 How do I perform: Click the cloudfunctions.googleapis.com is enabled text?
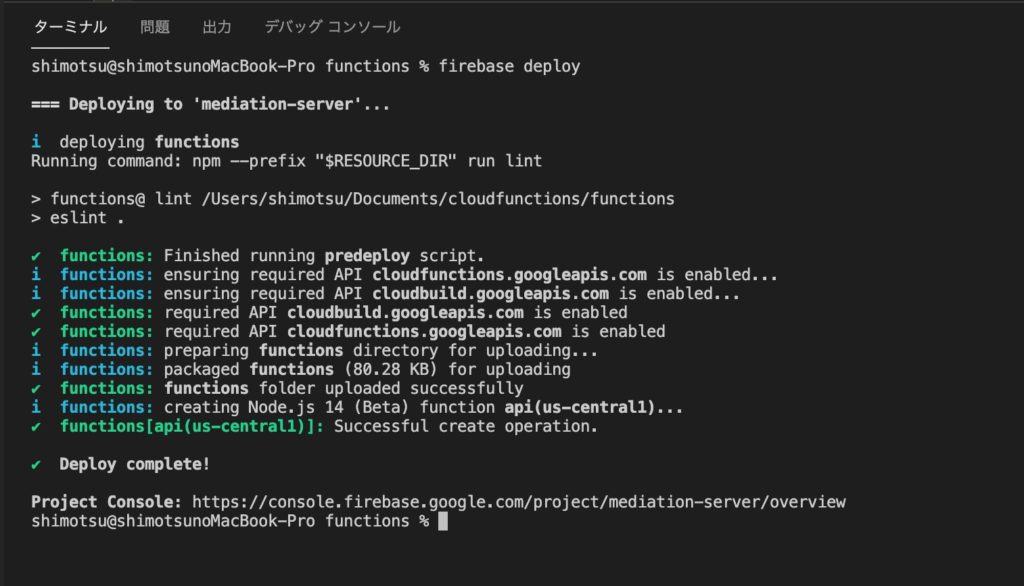[x=476, y=331]
